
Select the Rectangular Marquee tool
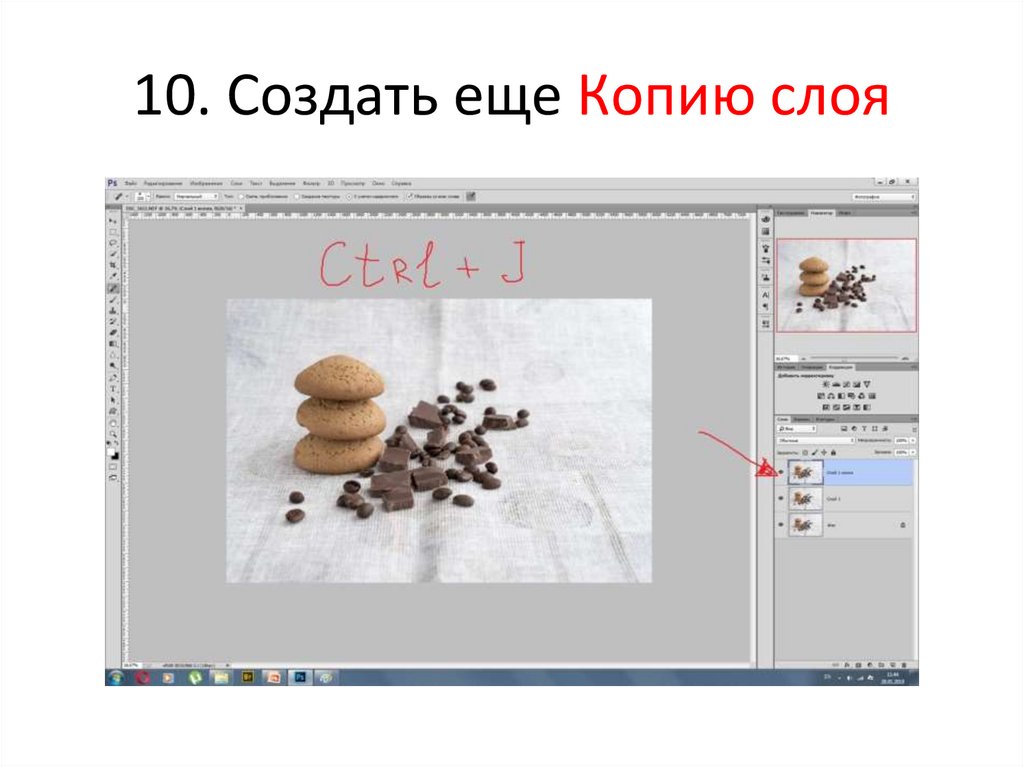click(113, 232)
